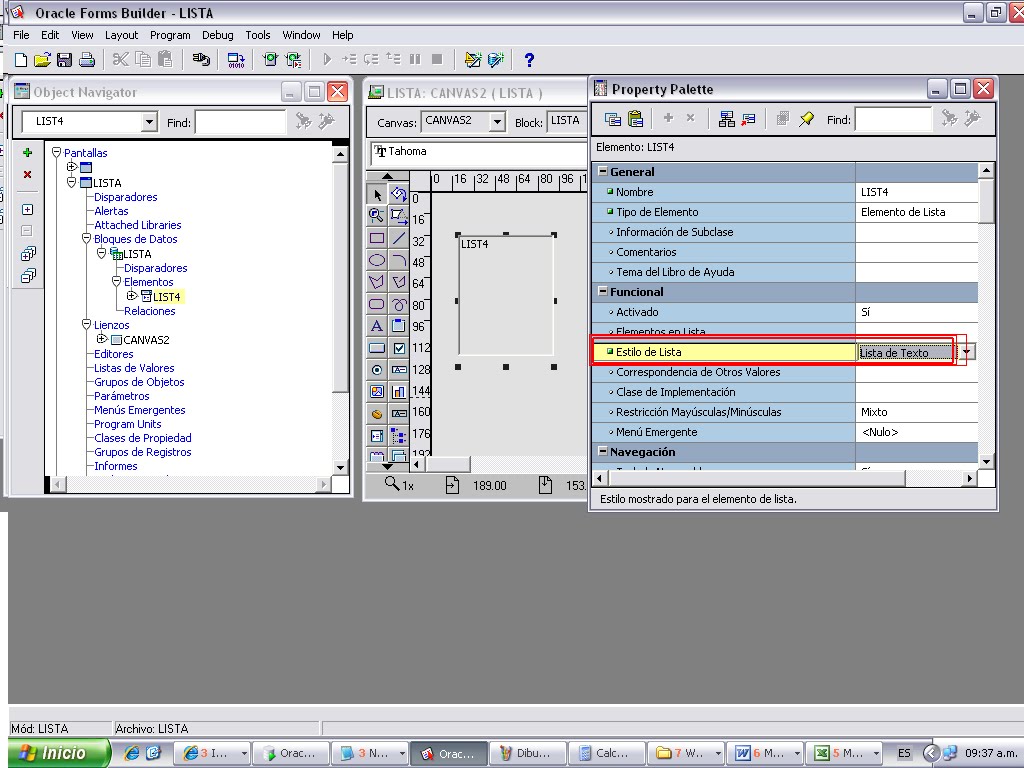Click green plus Create icon in Object Navigator
The height and width of the screenshot is (768, 1024).
point(27,153)
